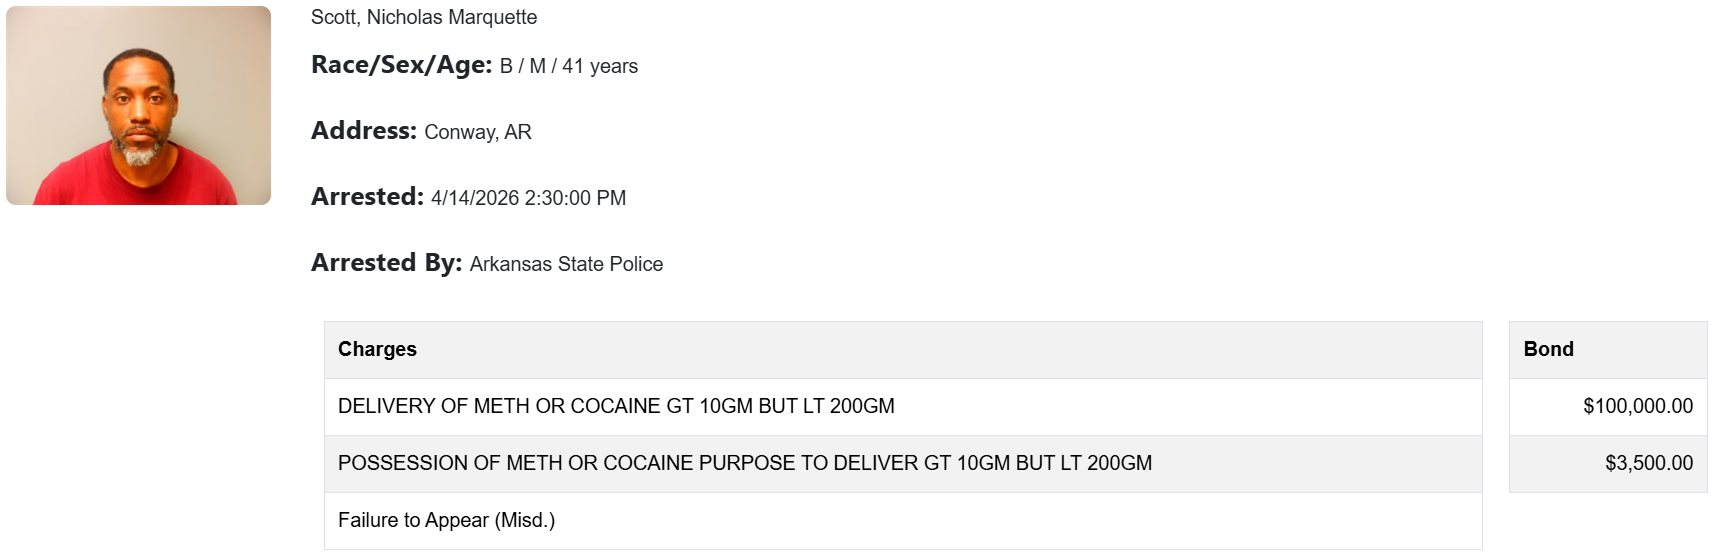Click the Bond column header
This screenshot has height=559, width=1717.
(1548, 349)
